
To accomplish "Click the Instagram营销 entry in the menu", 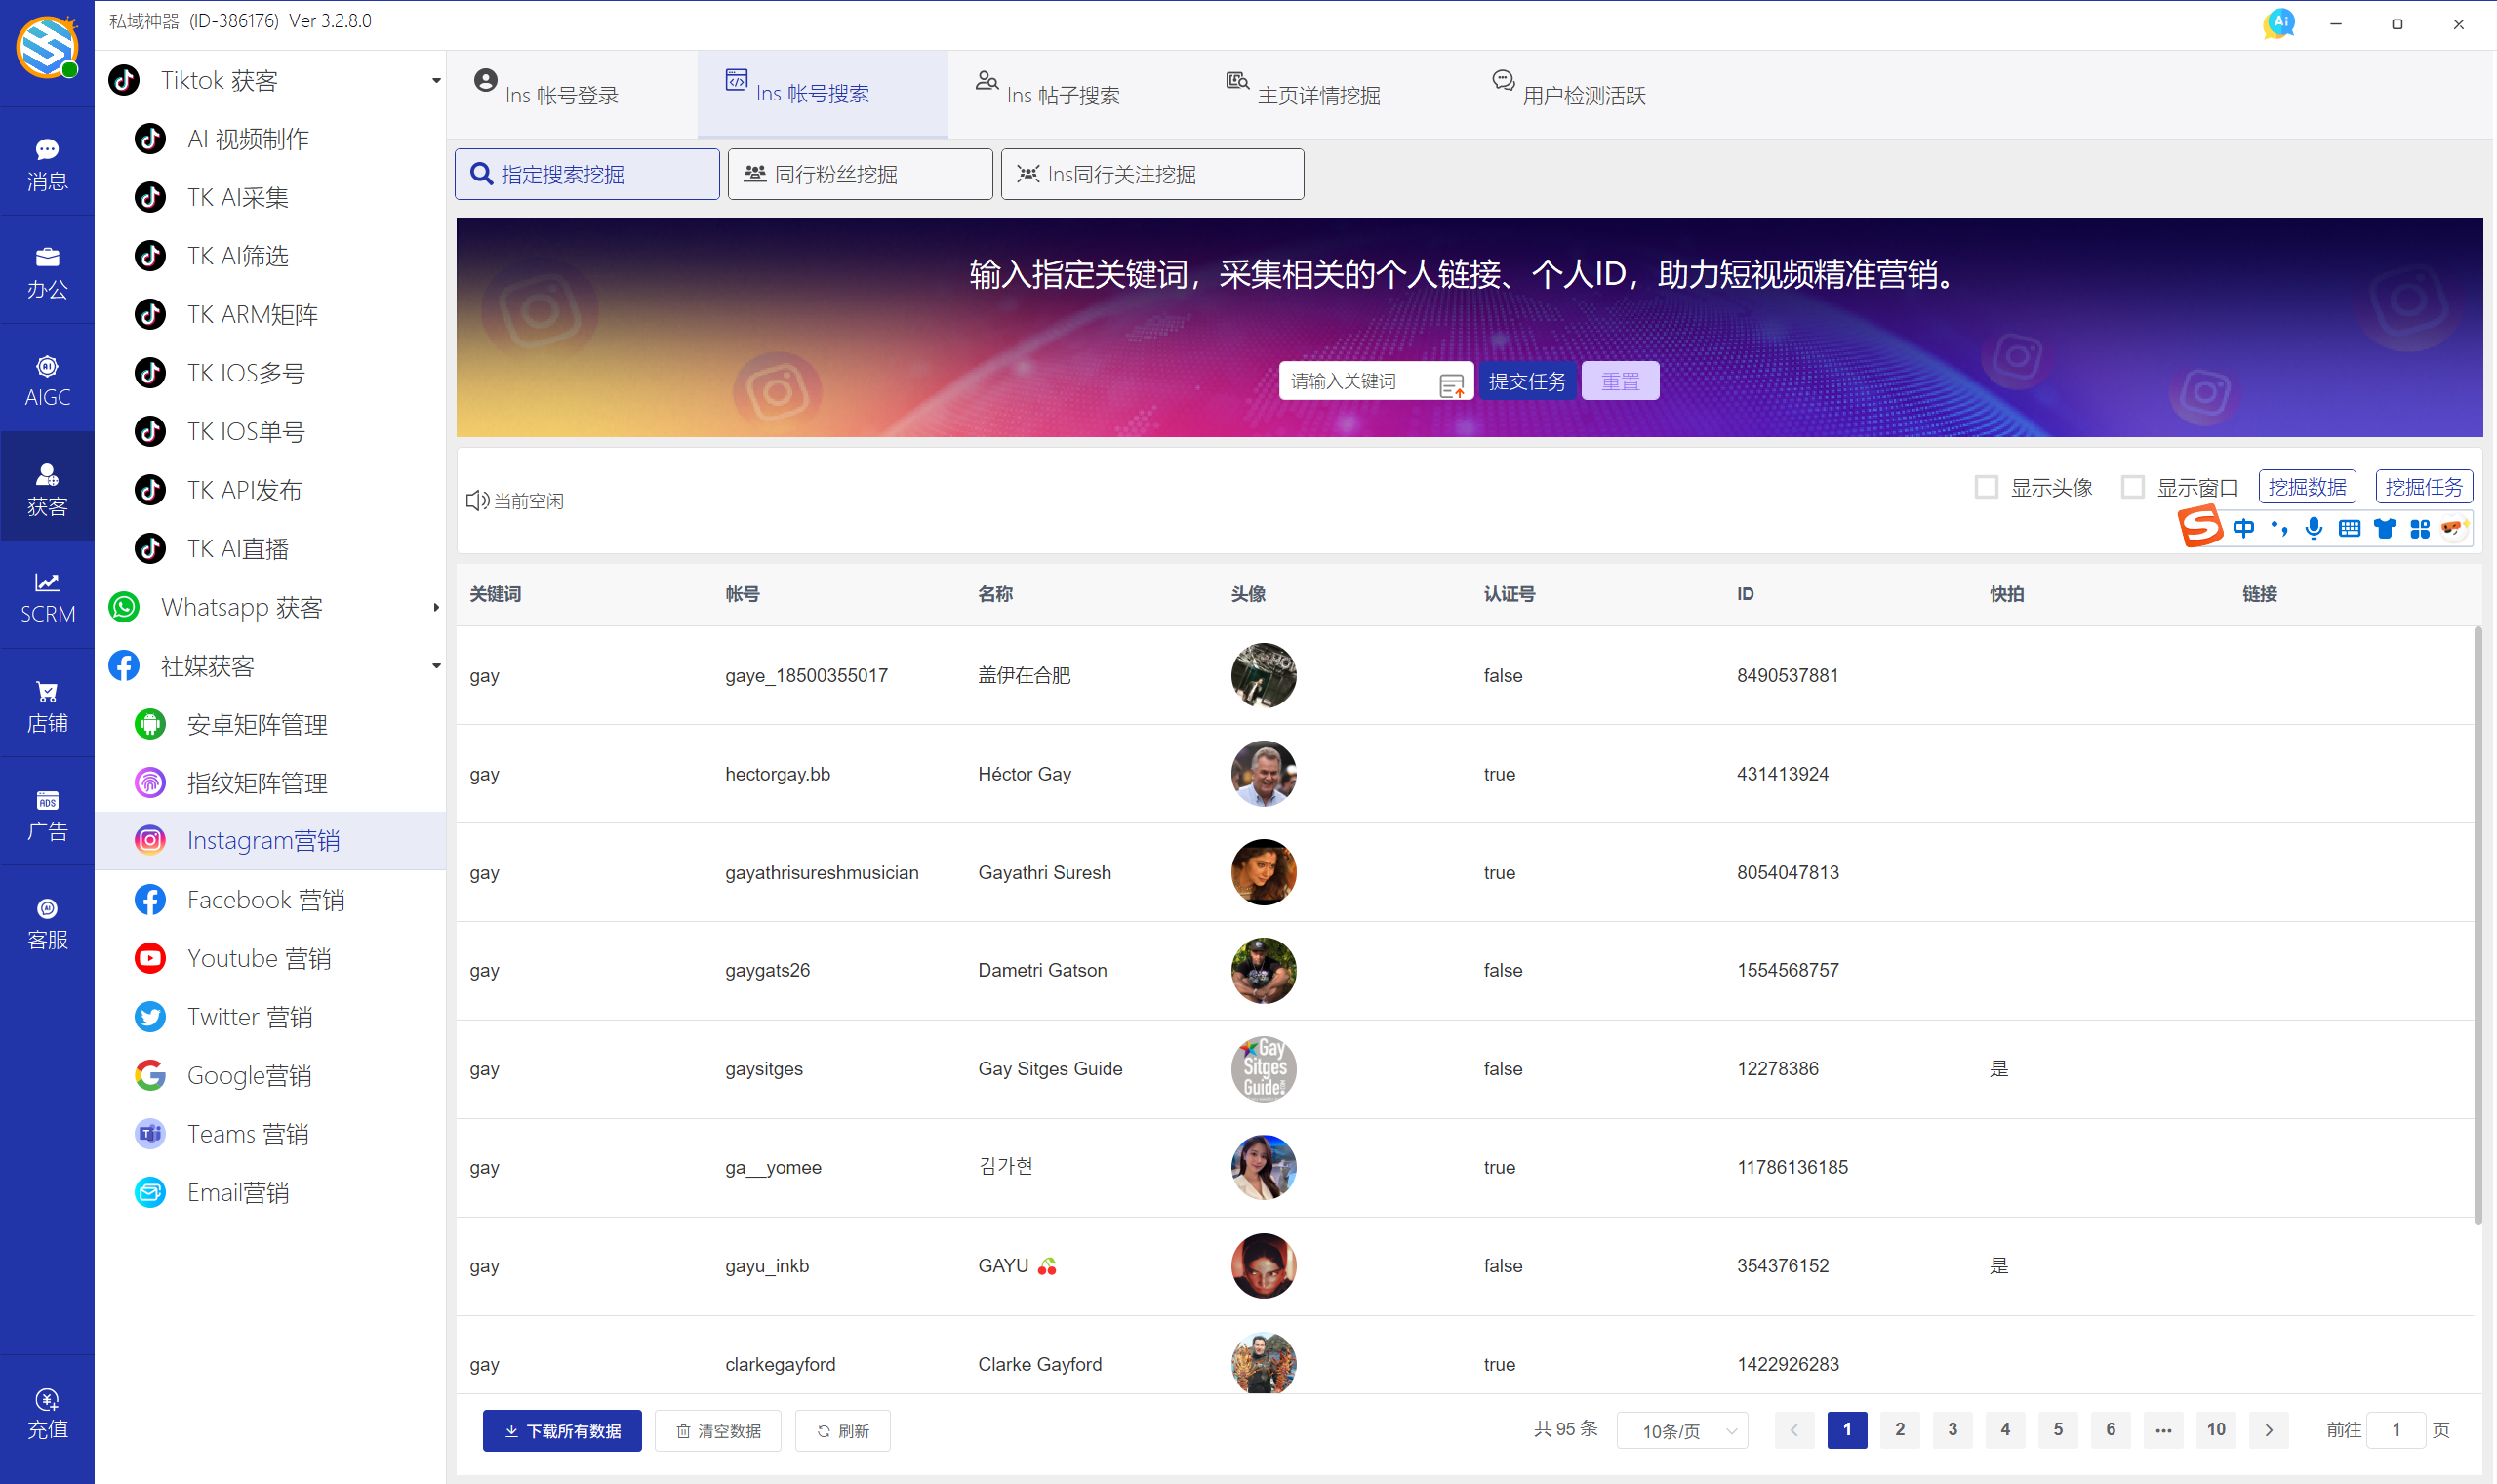I will [263, 840].
